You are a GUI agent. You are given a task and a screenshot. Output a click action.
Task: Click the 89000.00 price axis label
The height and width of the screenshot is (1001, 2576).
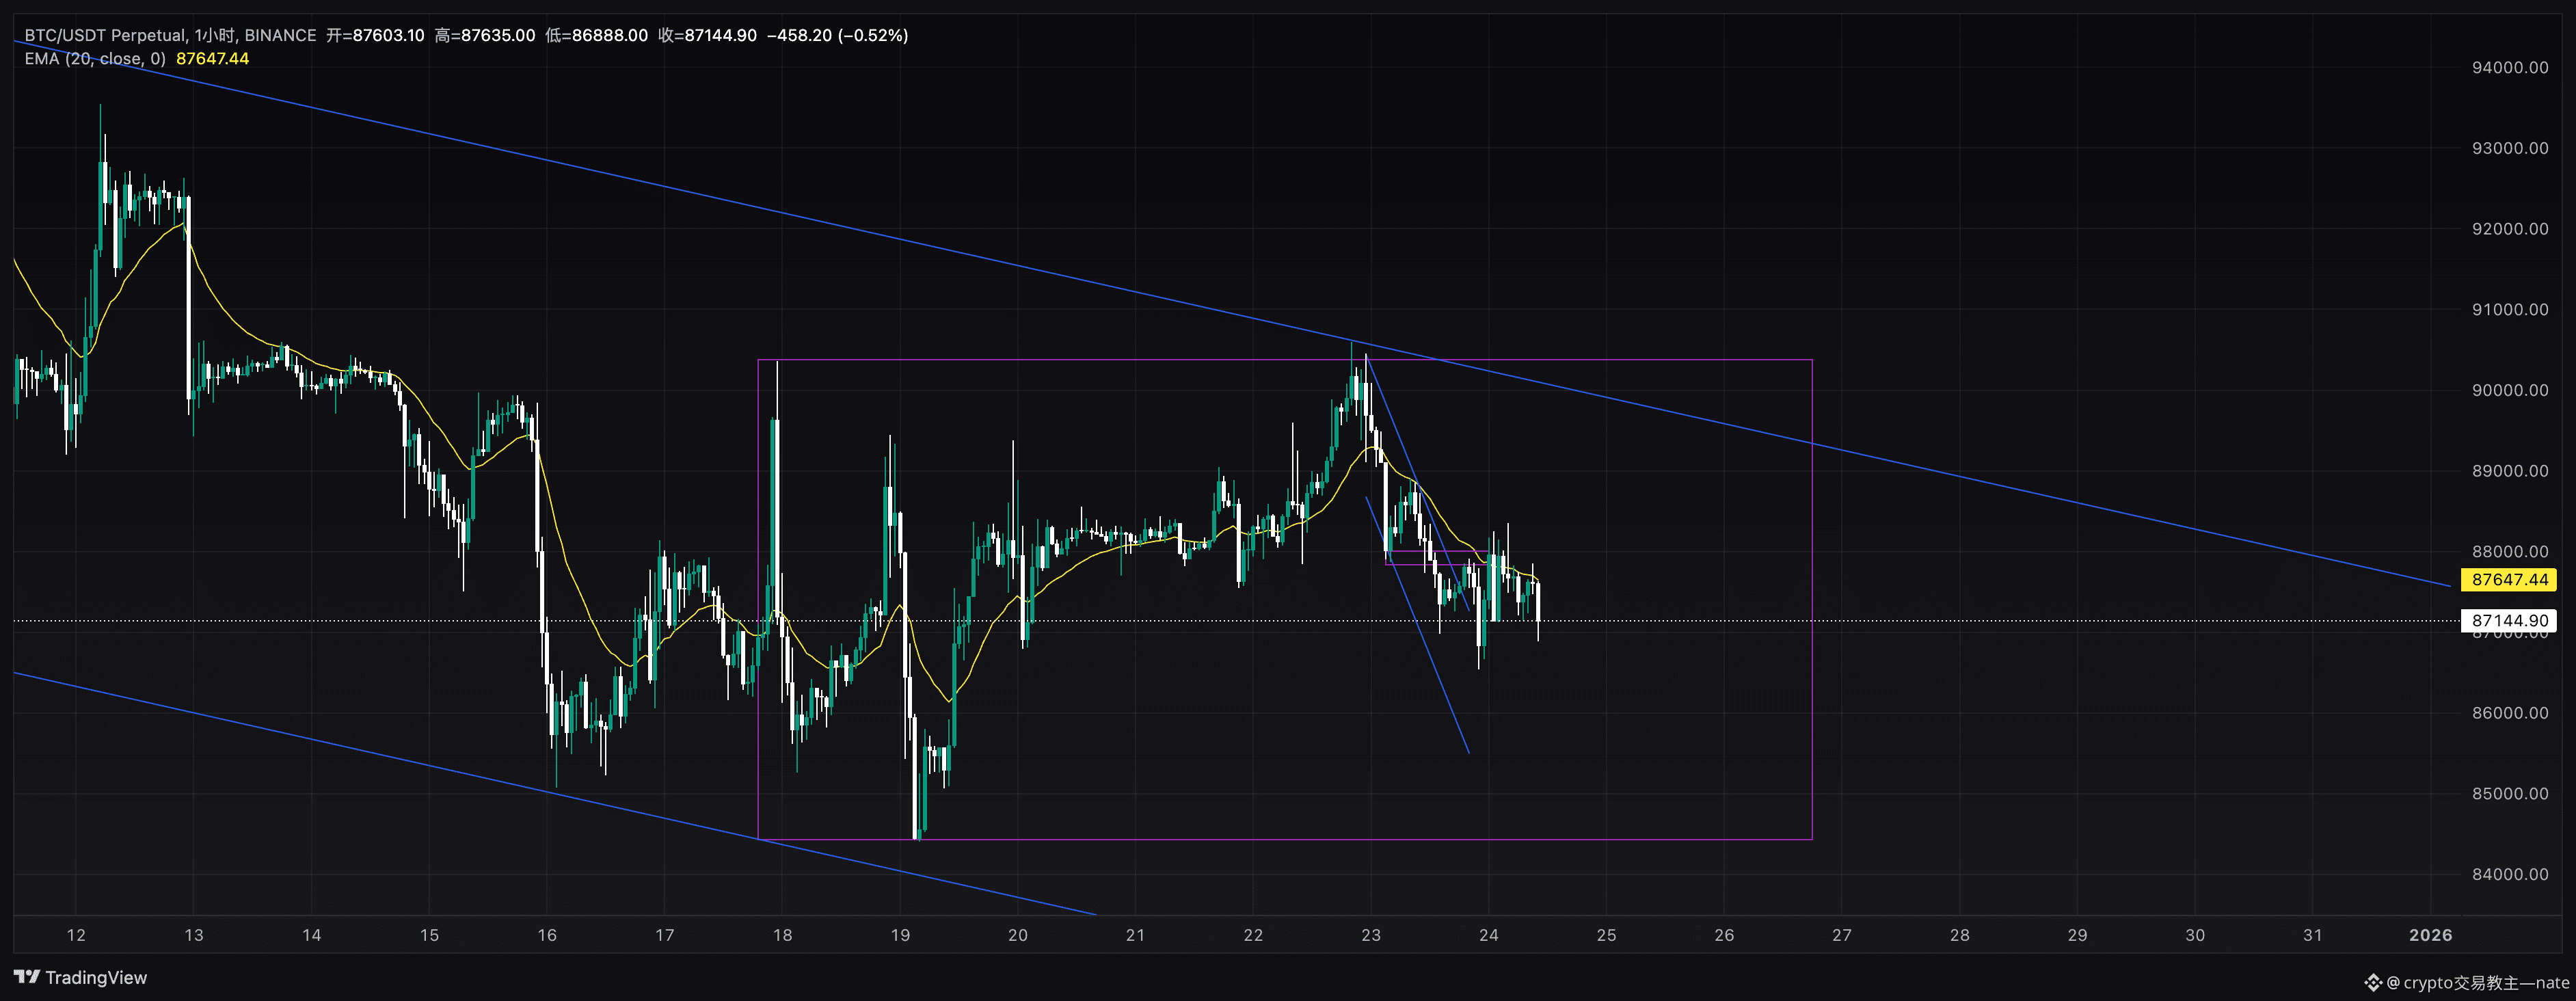[x=2510, y=471]
